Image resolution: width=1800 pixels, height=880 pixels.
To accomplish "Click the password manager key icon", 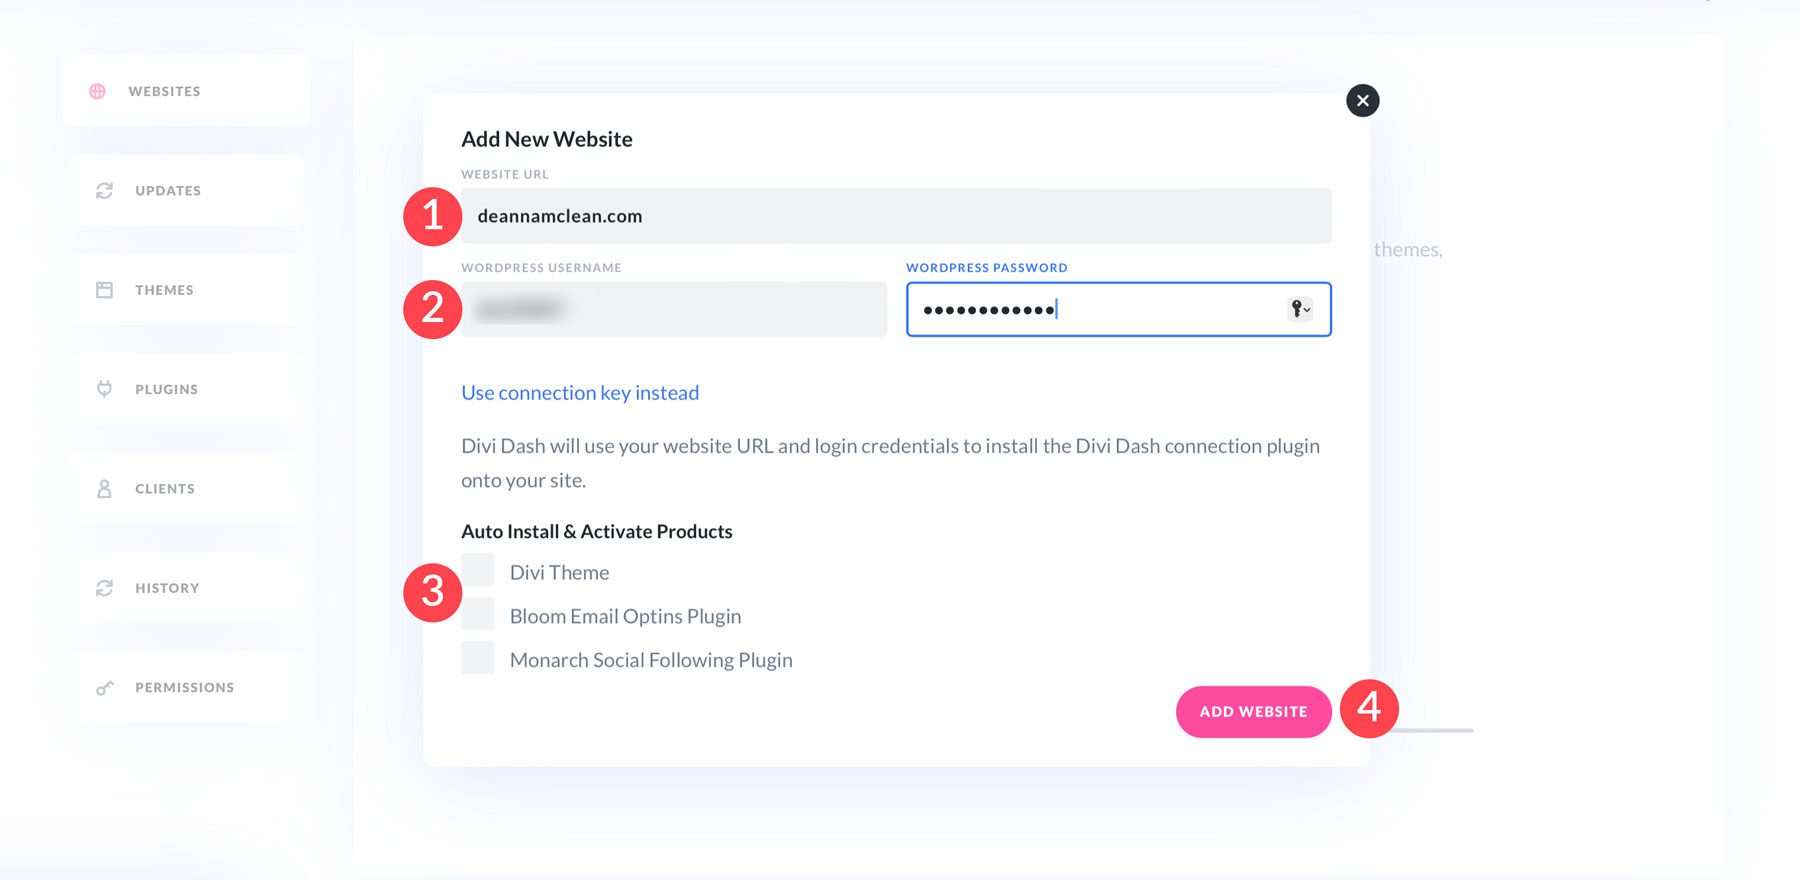I will click(x=1295, y=309).
